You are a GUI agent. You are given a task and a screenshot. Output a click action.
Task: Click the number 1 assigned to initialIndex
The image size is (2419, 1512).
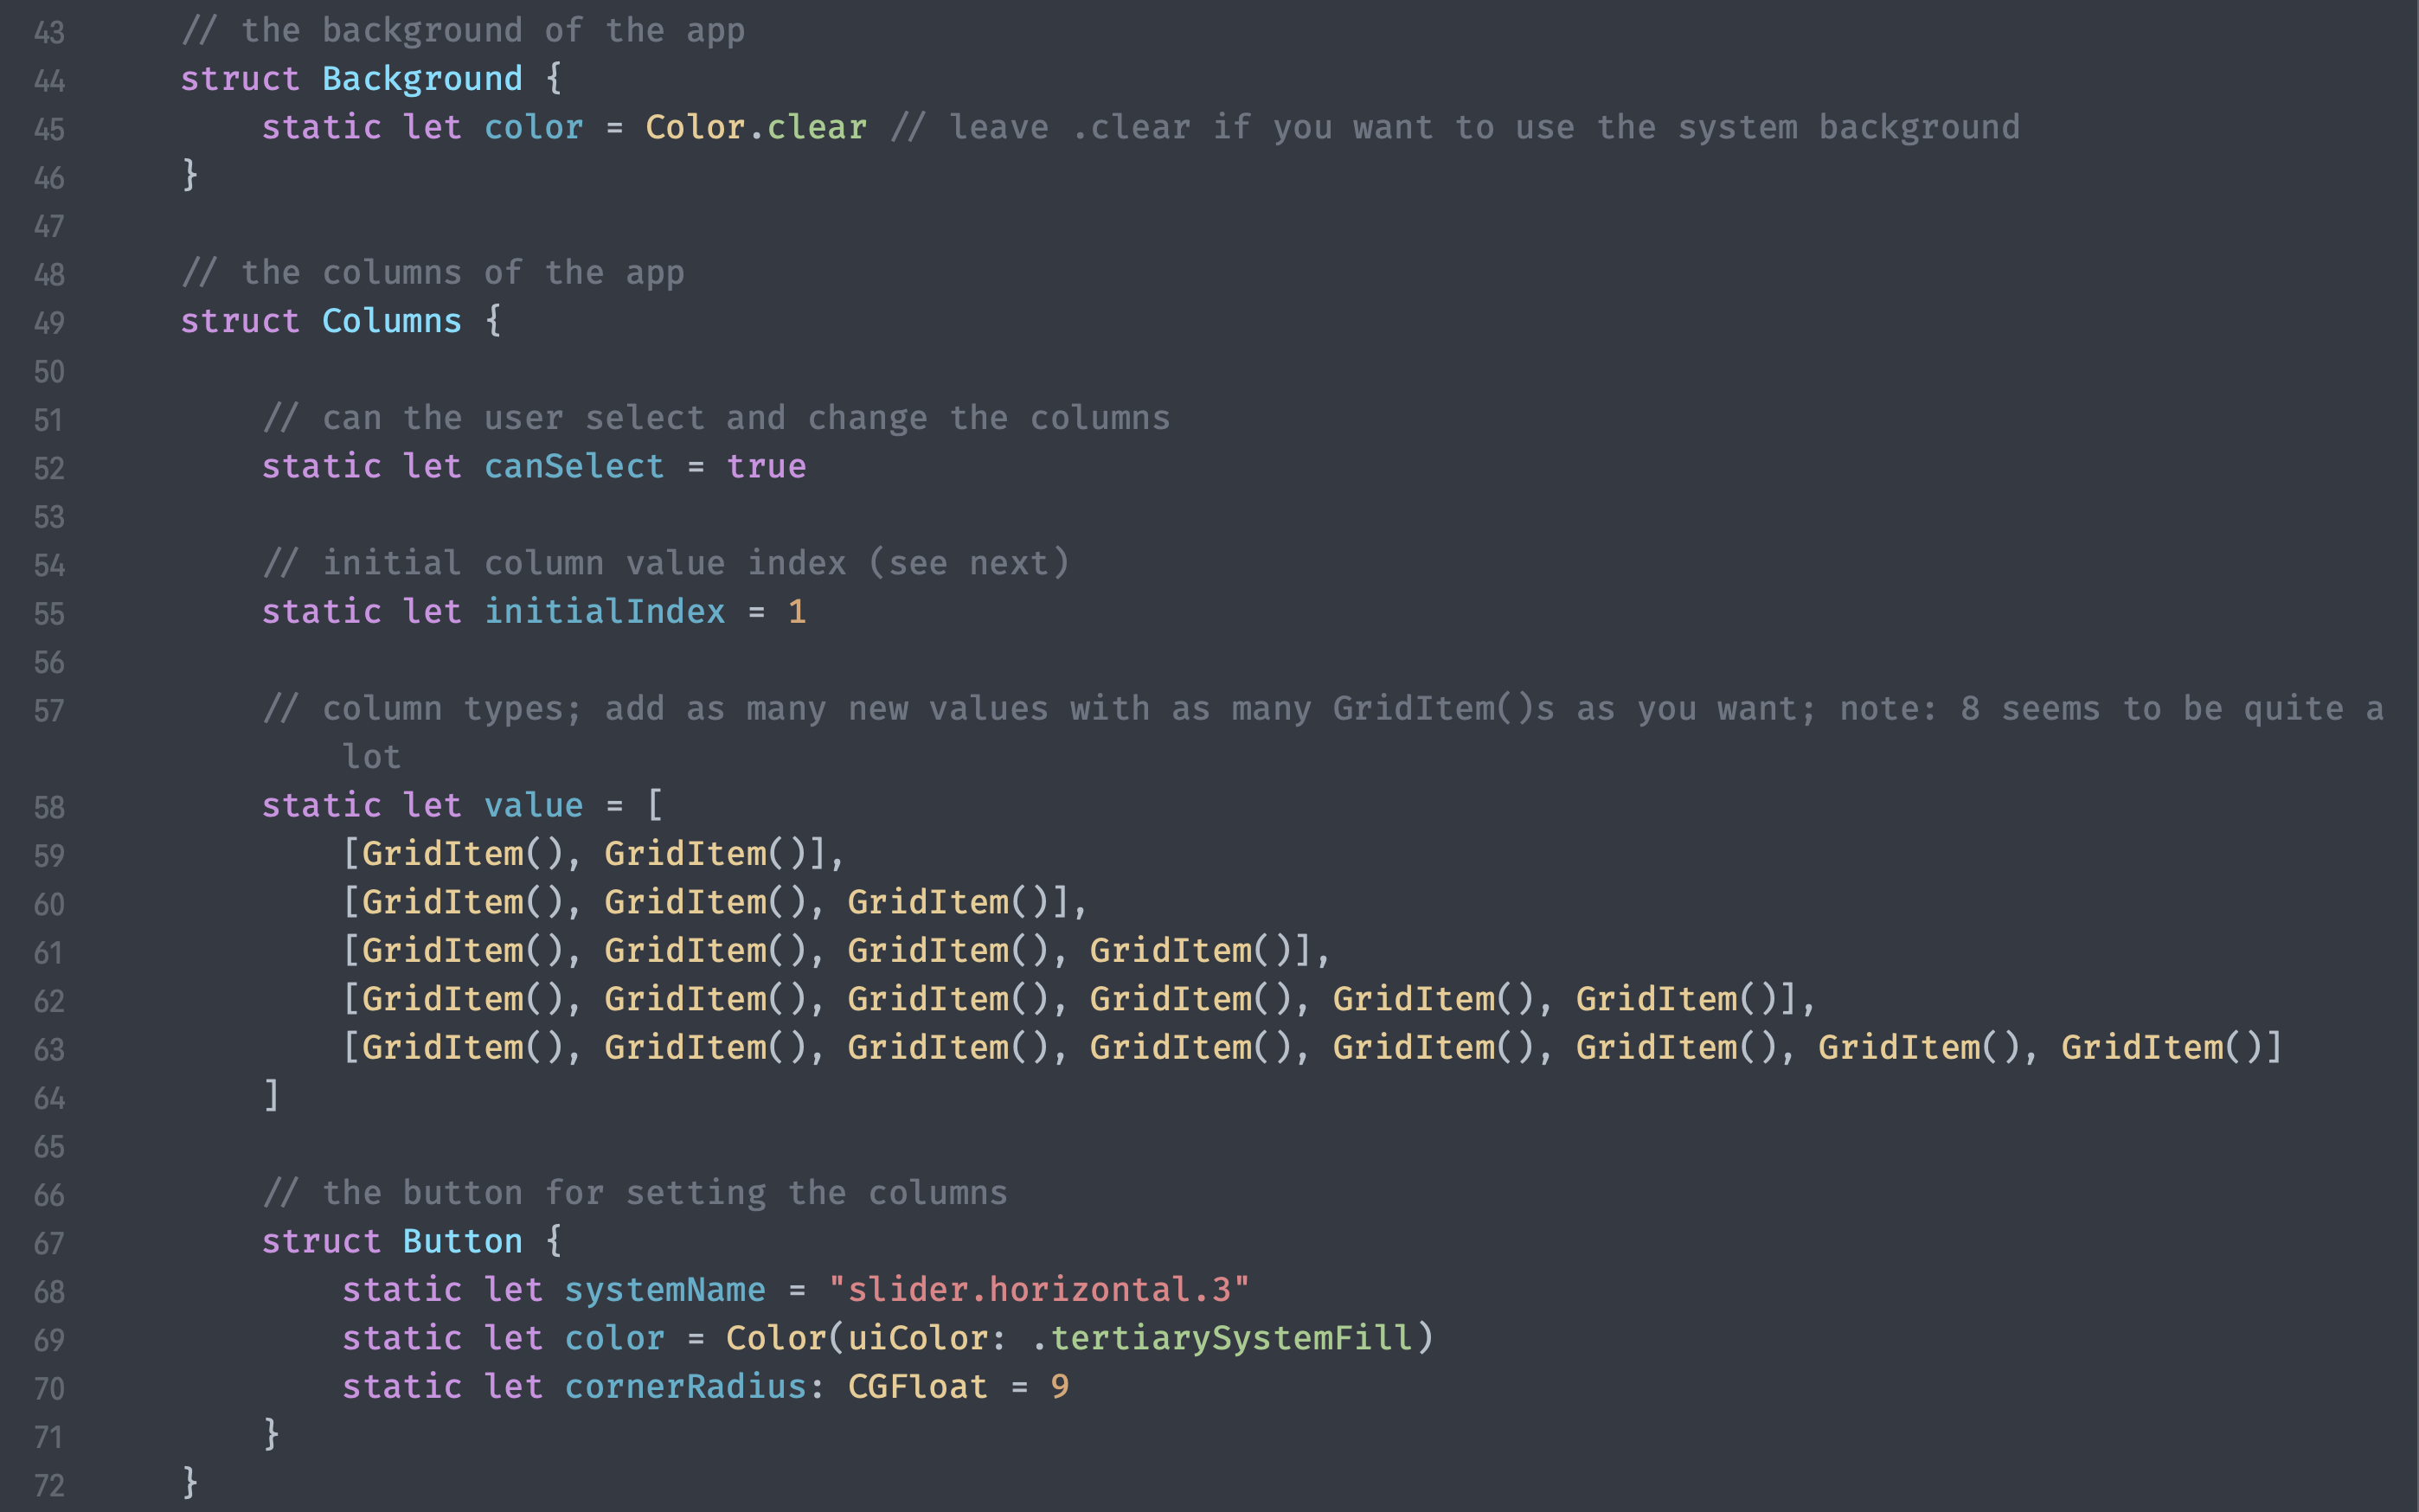pos(796,612)
